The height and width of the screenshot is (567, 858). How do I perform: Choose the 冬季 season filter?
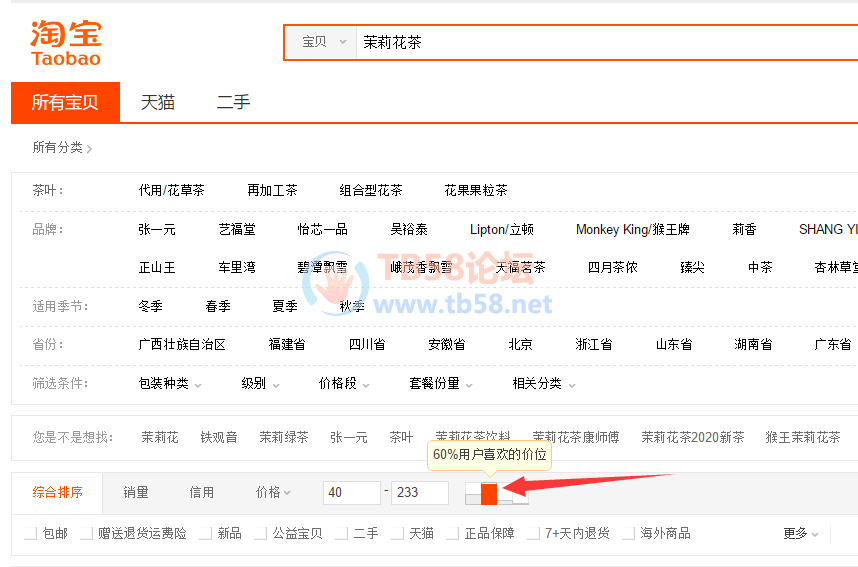coord(150,306)
